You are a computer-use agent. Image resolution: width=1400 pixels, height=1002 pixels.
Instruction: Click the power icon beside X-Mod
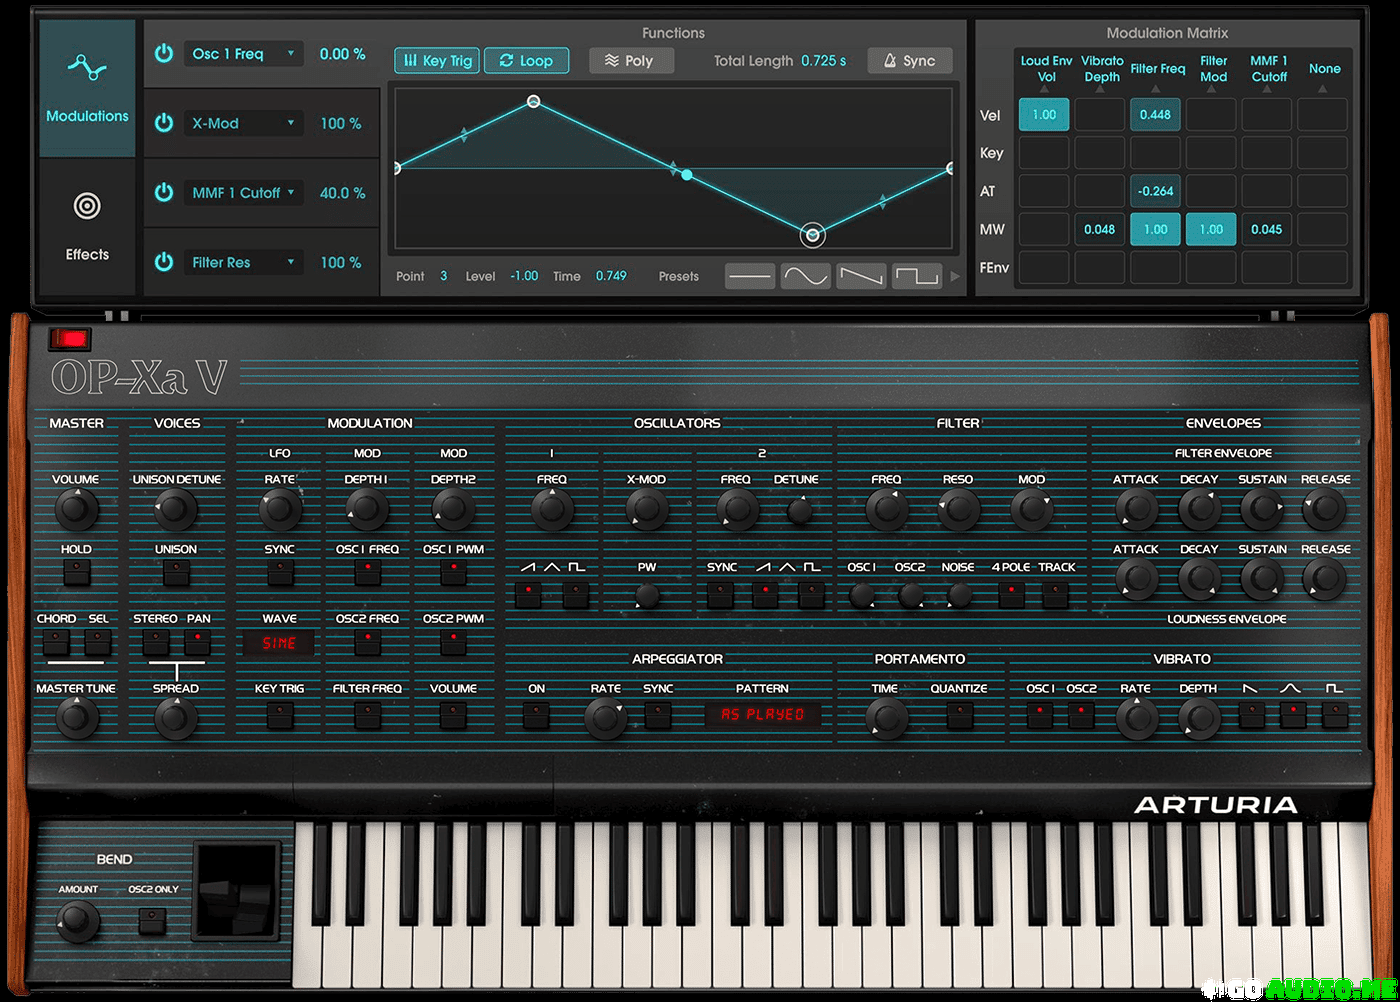point(164,123)
